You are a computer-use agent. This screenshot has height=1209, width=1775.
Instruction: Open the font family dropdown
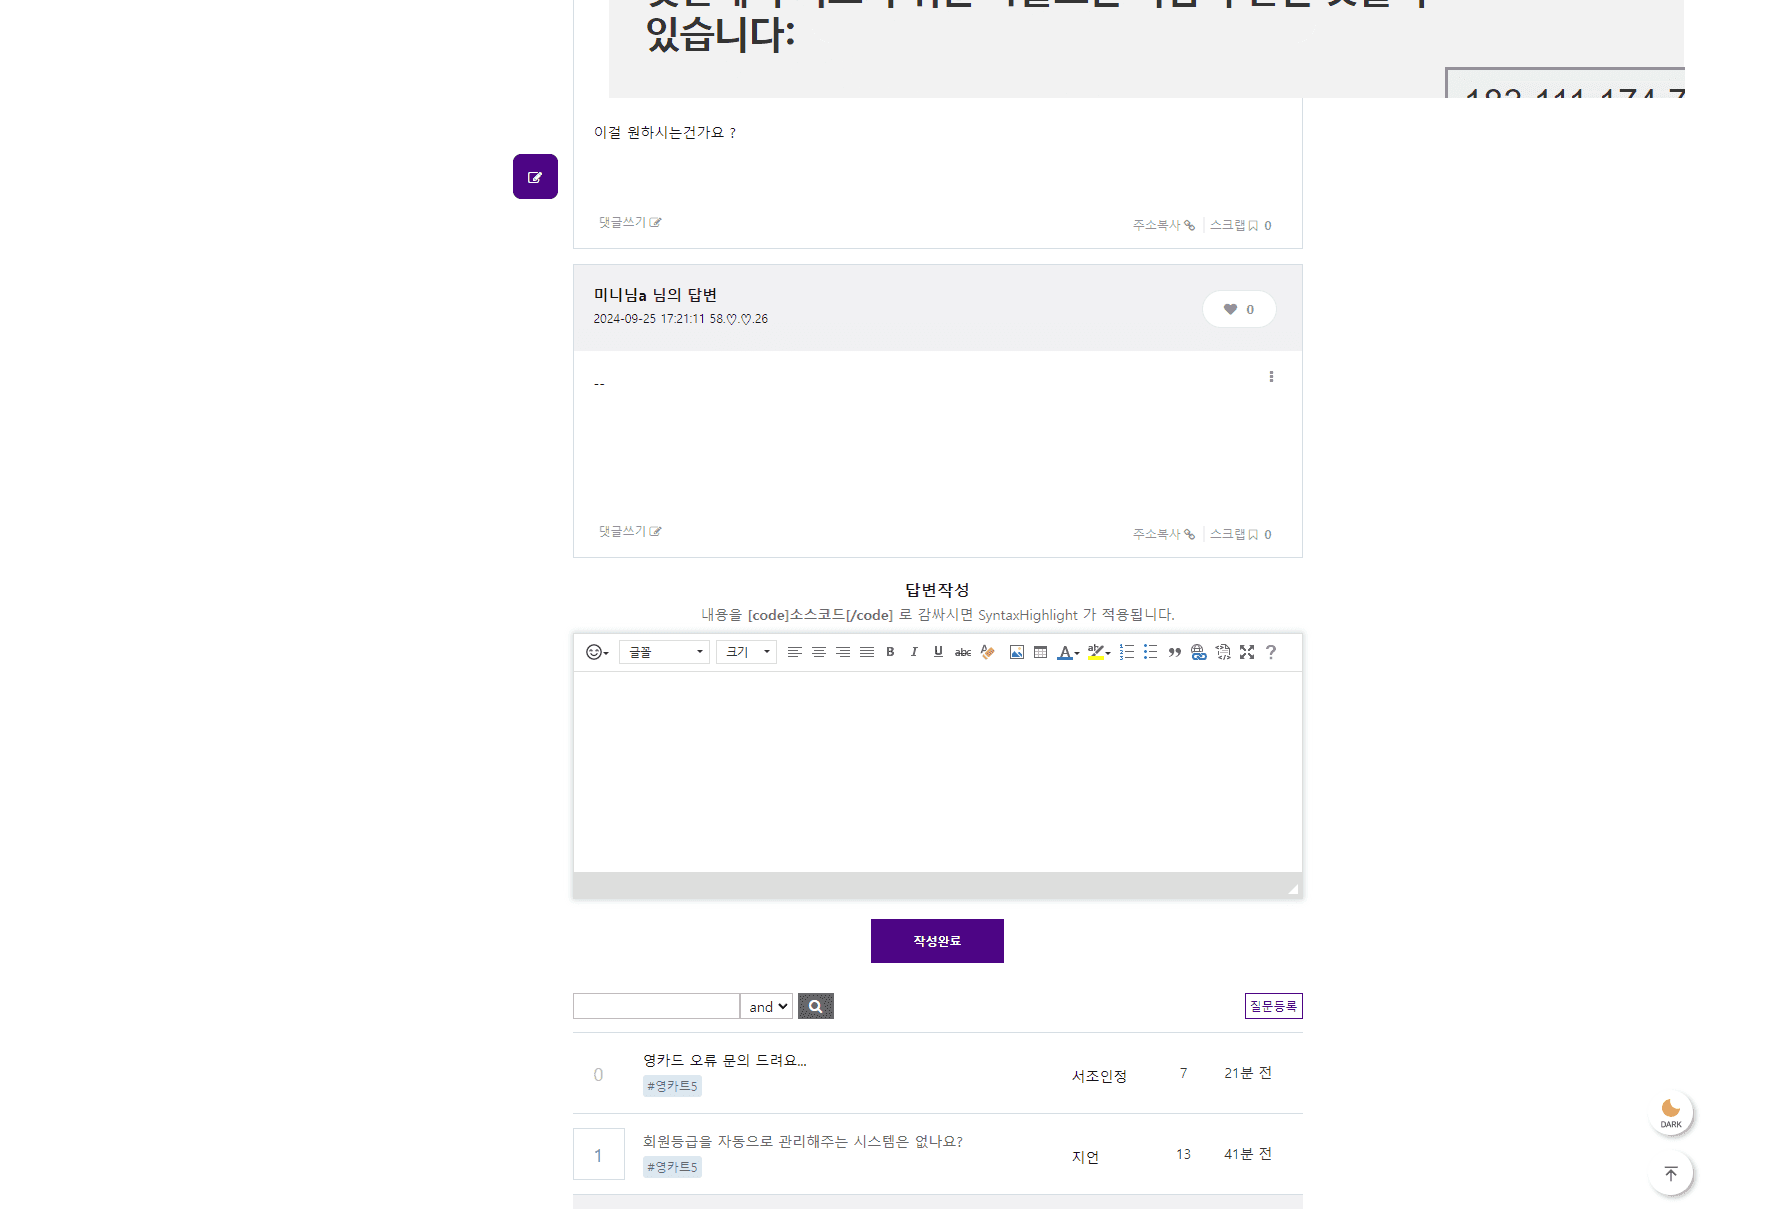[664, 652]
